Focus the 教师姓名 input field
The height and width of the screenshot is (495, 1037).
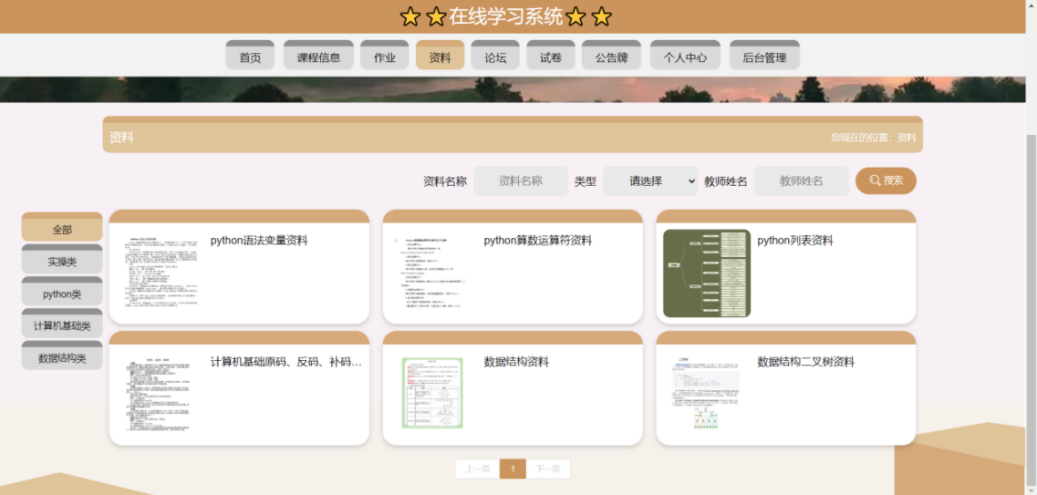801,181
